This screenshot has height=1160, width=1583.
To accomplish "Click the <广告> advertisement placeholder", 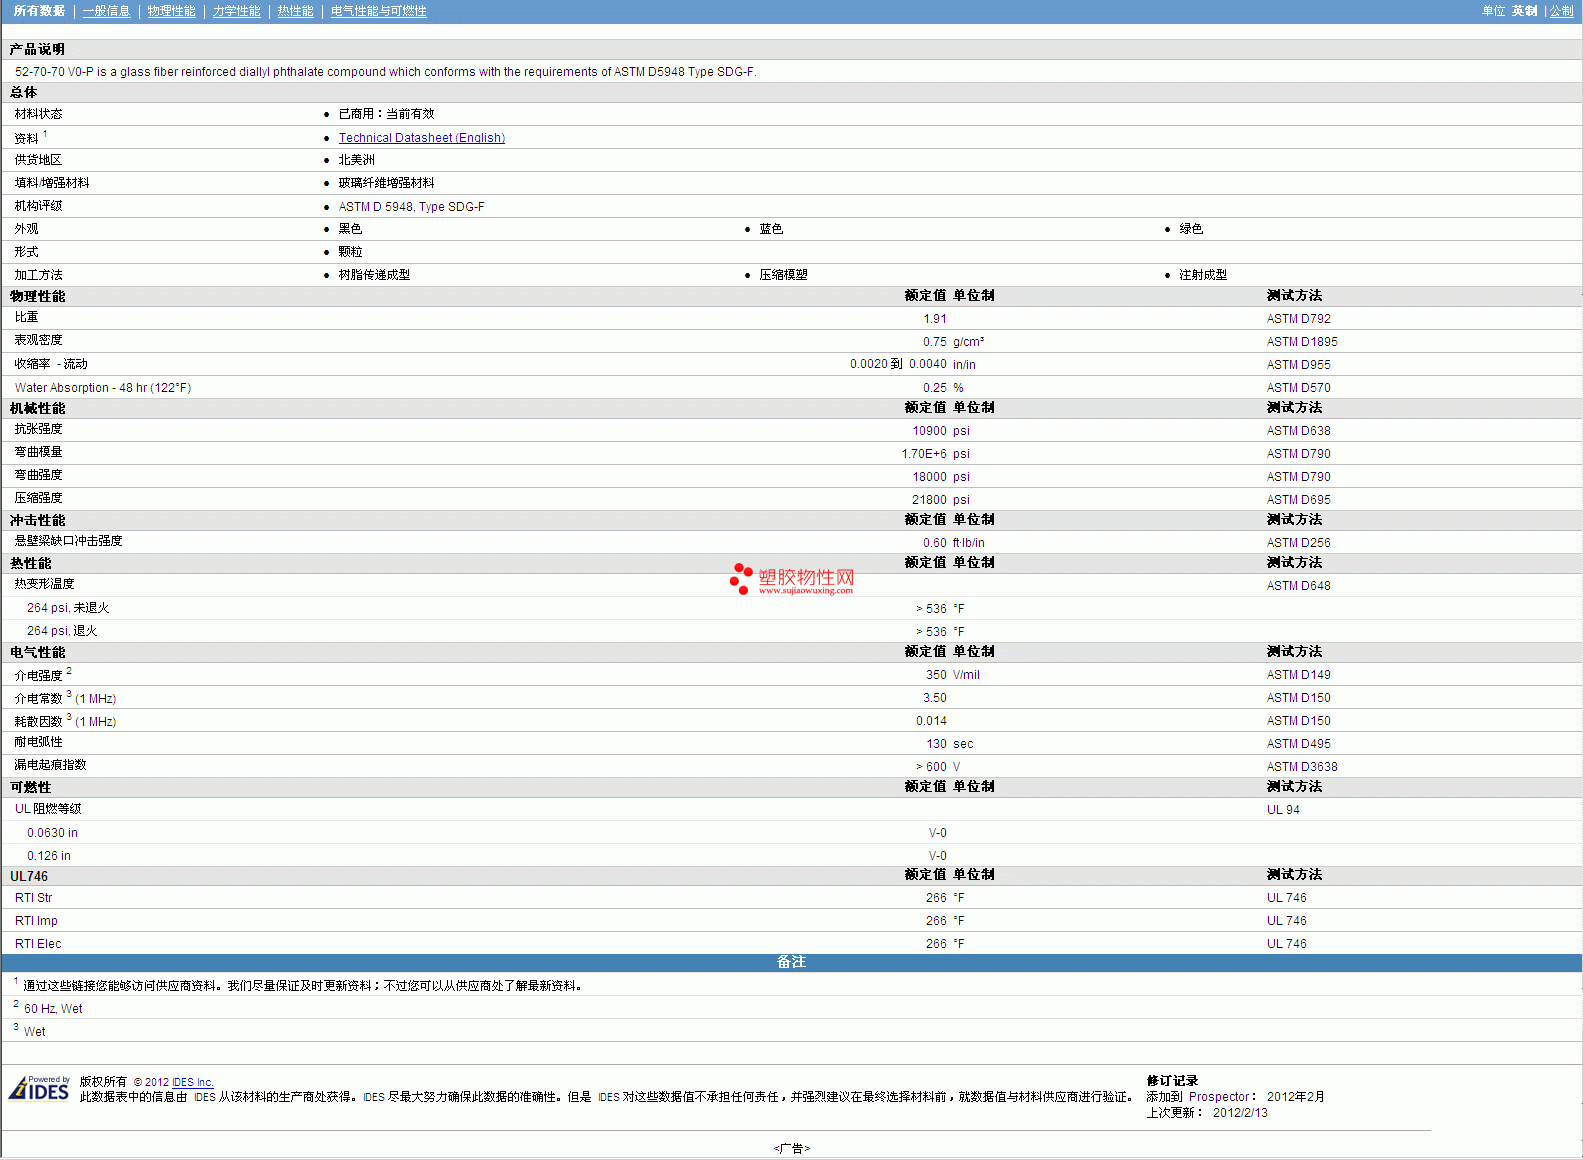I will (x=791, y=1148).
